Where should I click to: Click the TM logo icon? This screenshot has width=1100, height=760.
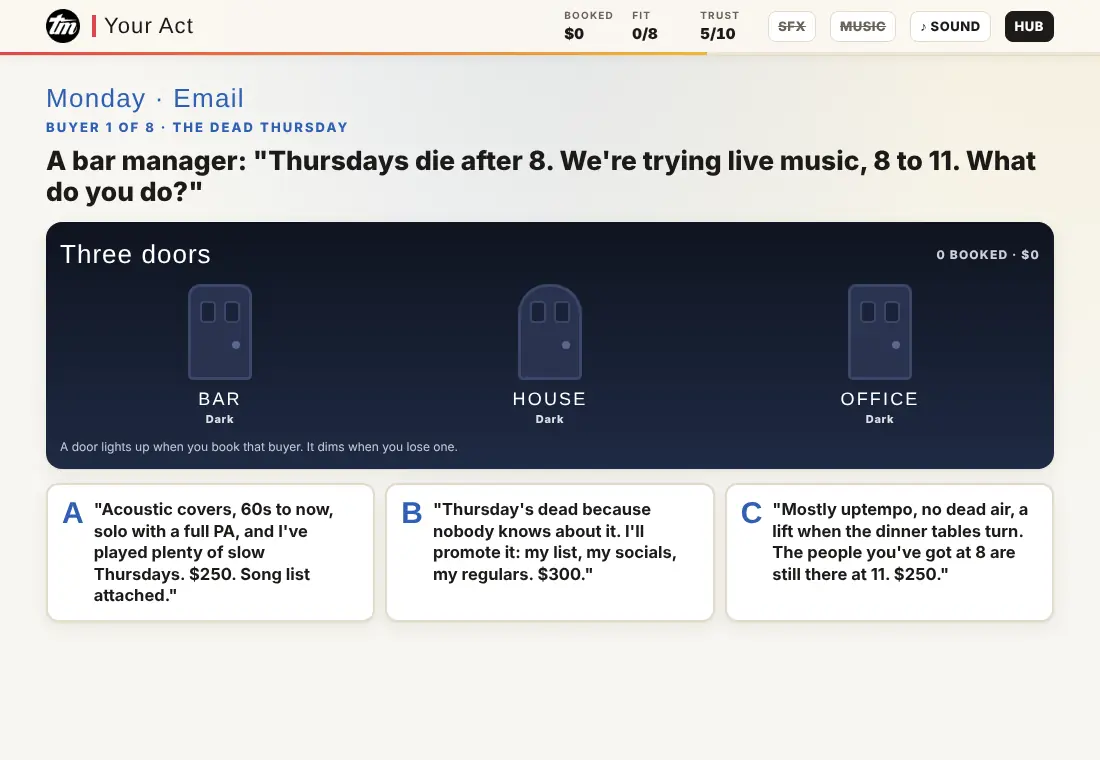tap(63, 26)
